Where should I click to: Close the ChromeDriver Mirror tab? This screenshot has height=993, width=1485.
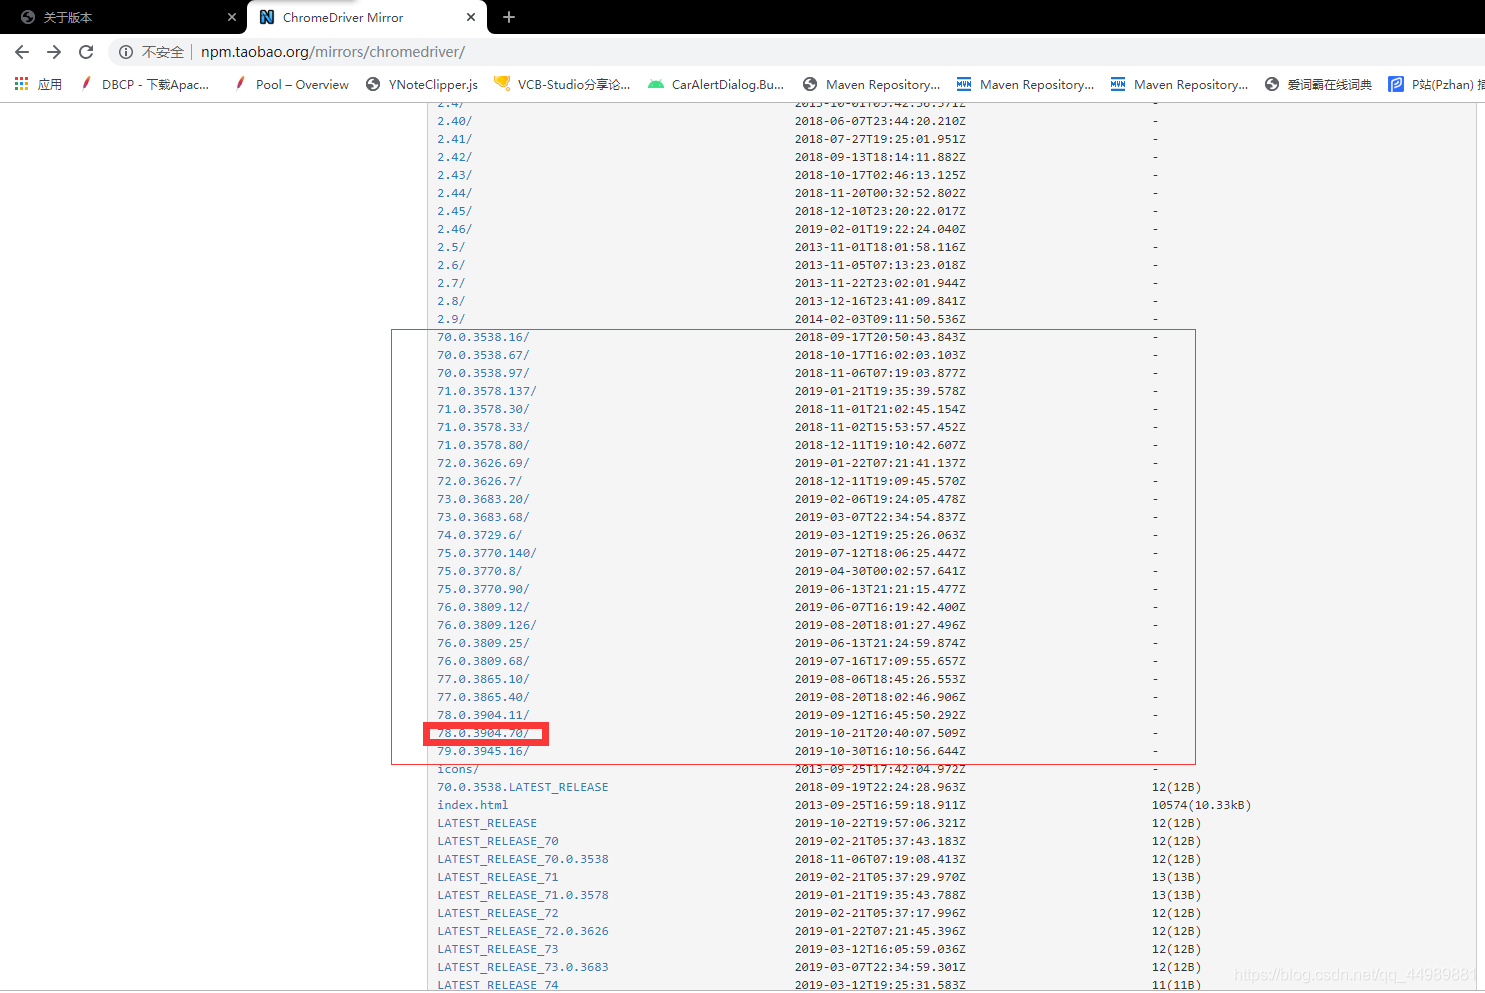(x=471, y=17)
